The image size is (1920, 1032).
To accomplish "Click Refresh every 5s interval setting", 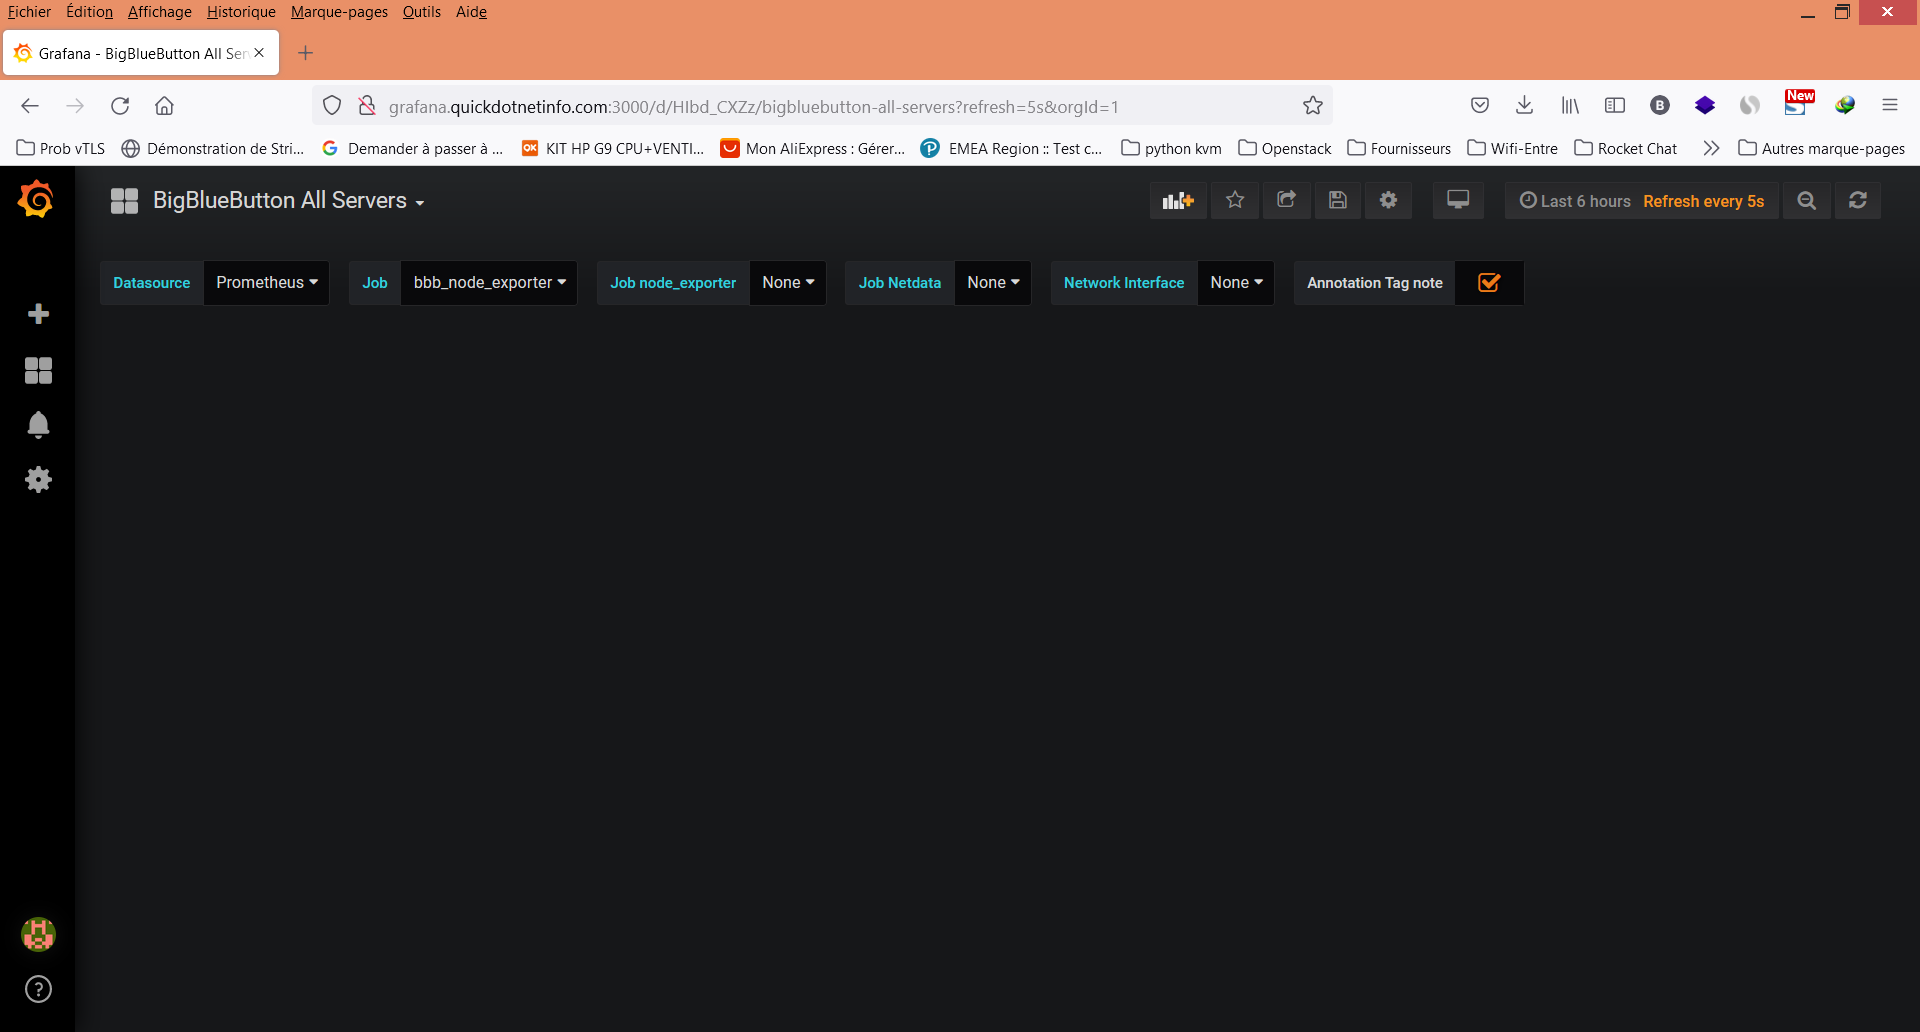I will (x=1704, y=201).
